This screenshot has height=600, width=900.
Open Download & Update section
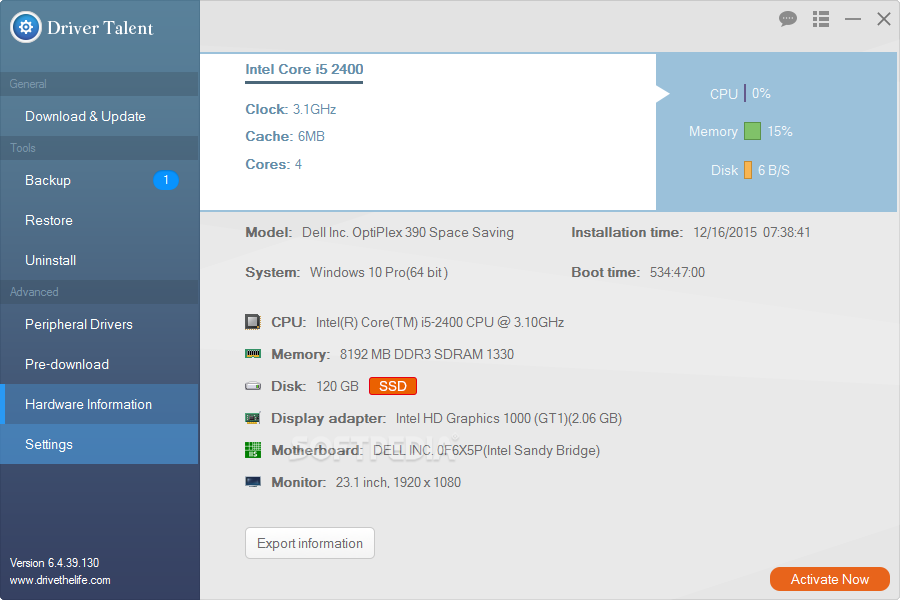[99, 116]
